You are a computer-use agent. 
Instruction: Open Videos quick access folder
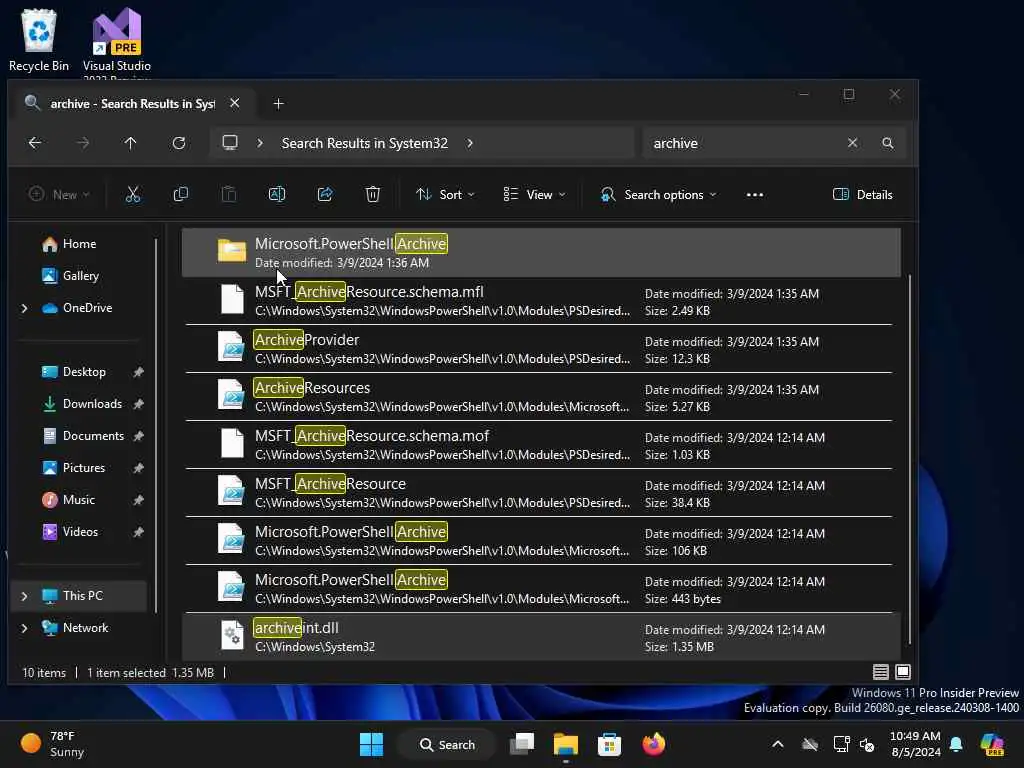click(x=80, y=532)
